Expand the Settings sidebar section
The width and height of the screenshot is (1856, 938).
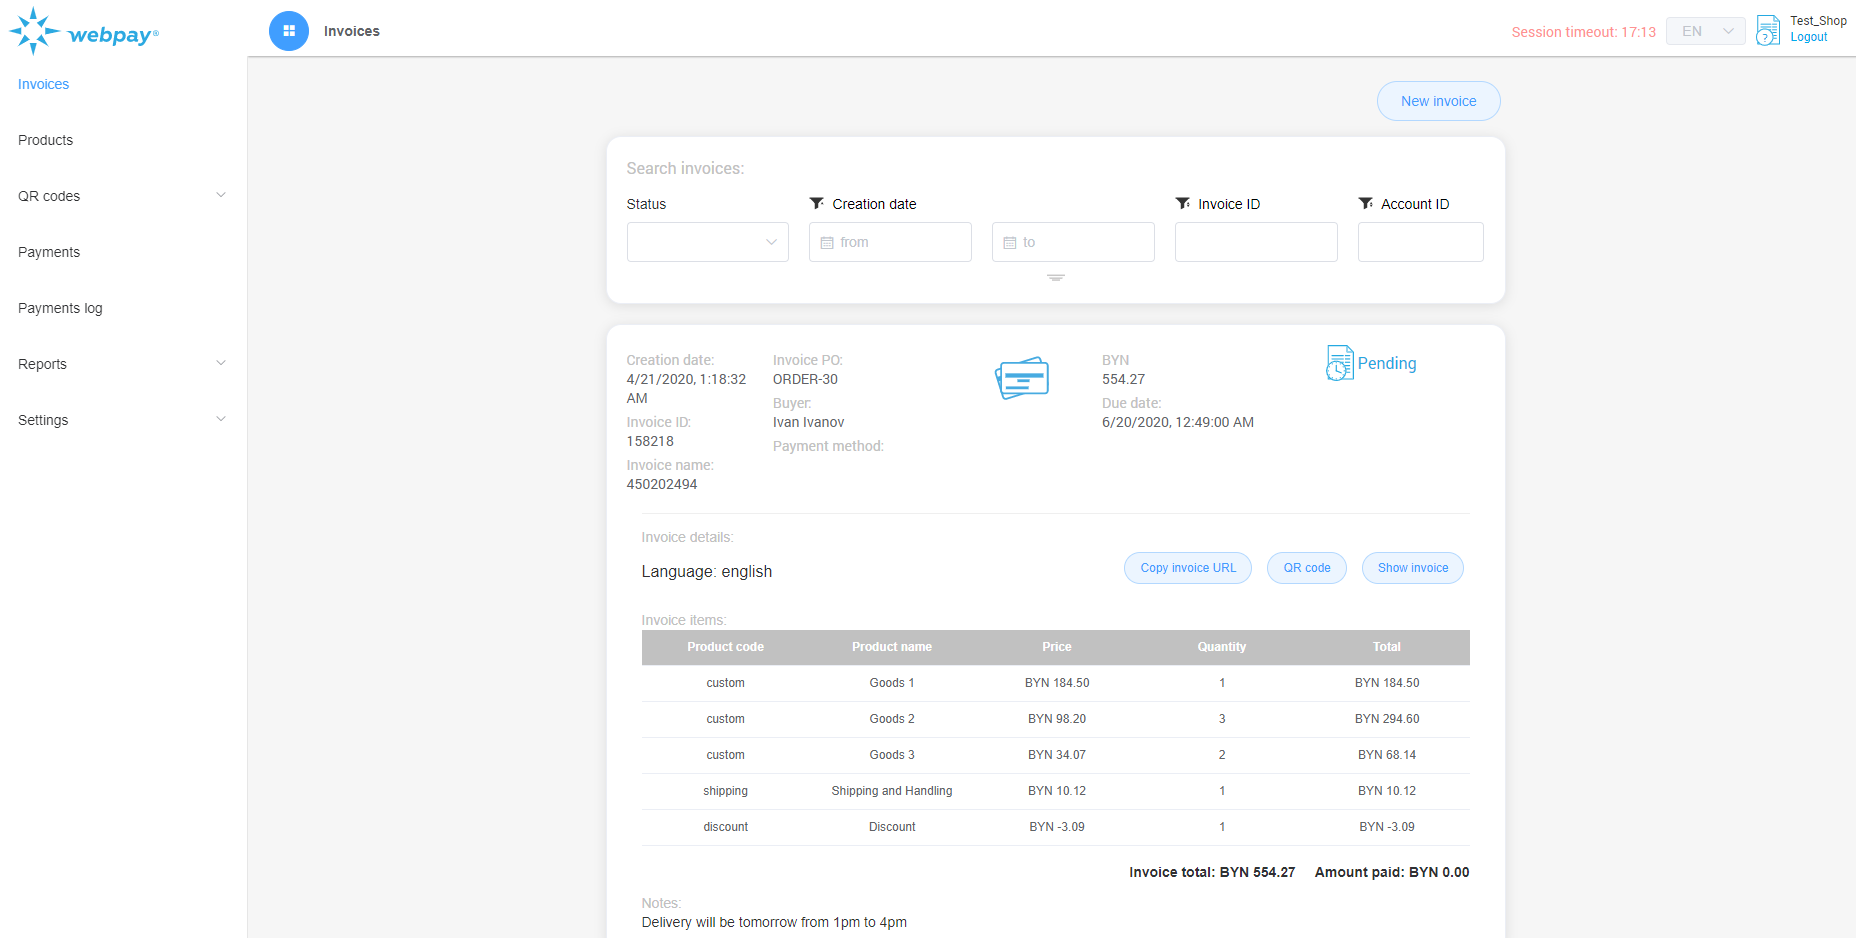121,420
